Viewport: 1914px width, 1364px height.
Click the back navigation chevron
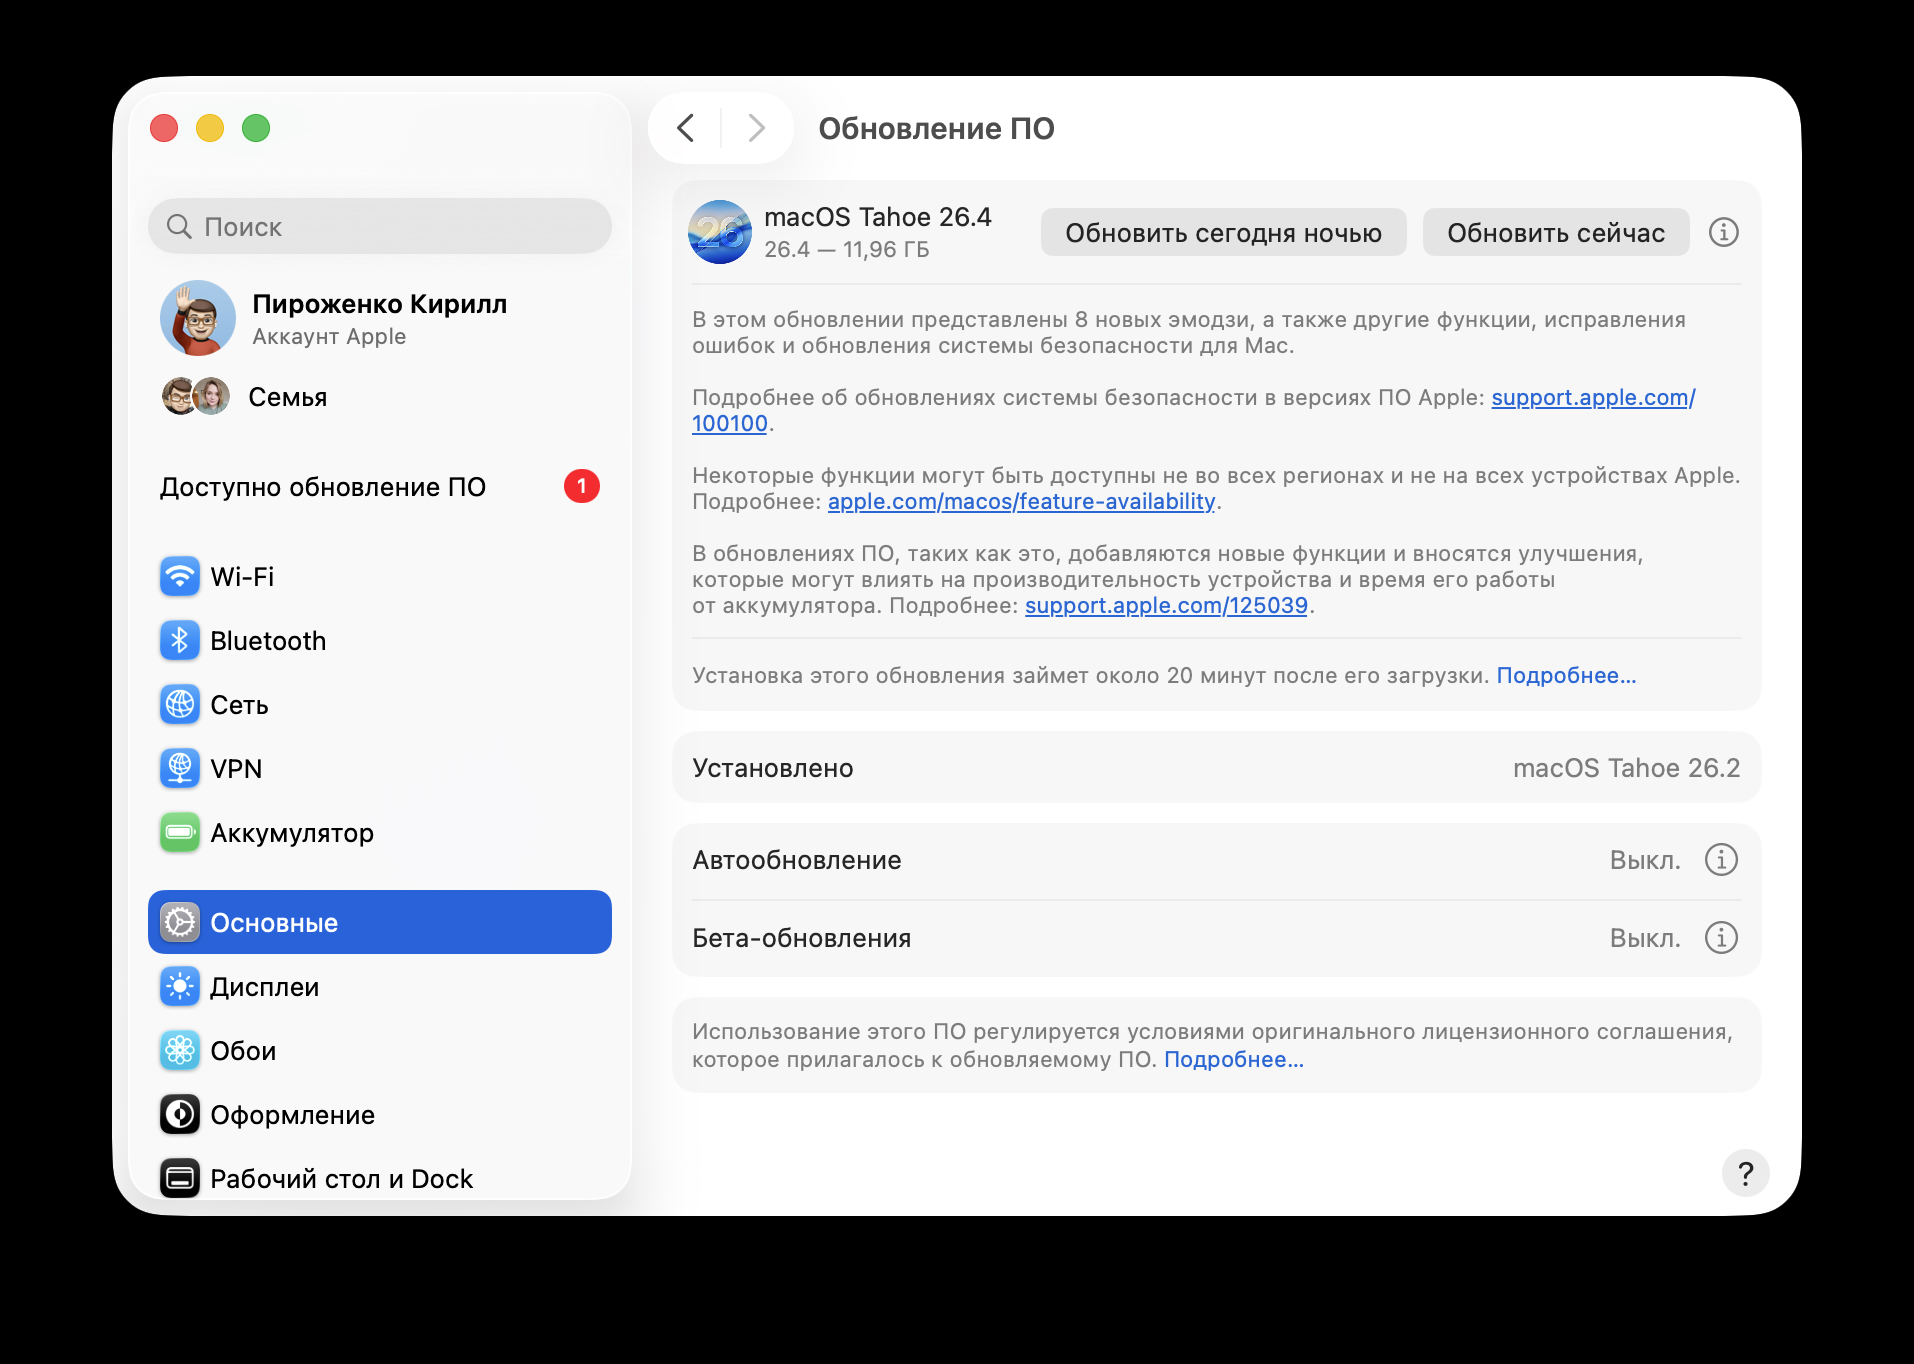pos(686,128)
